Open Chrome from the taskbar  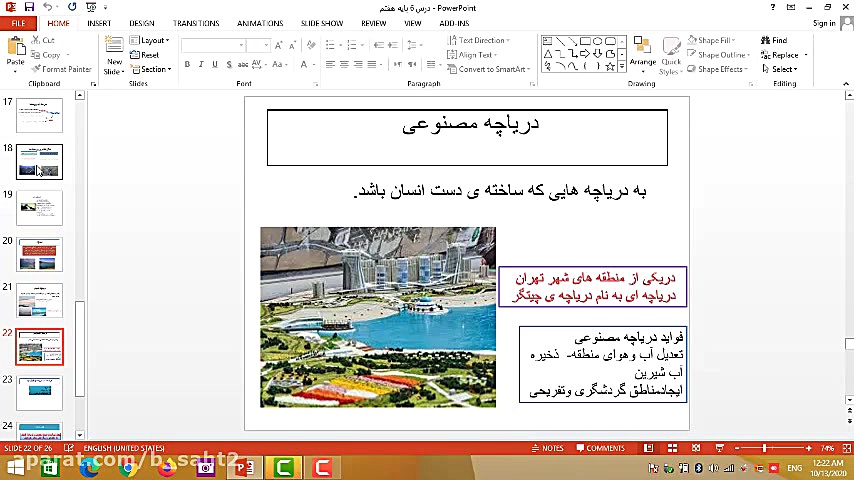[129, 467]
